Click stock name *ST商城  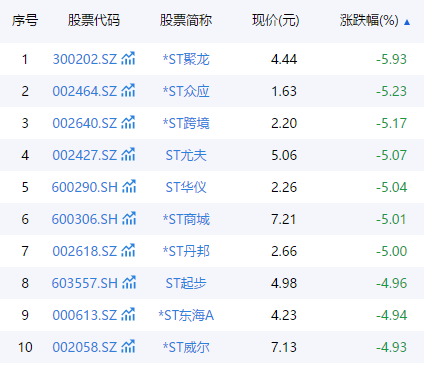pos(186,219)
